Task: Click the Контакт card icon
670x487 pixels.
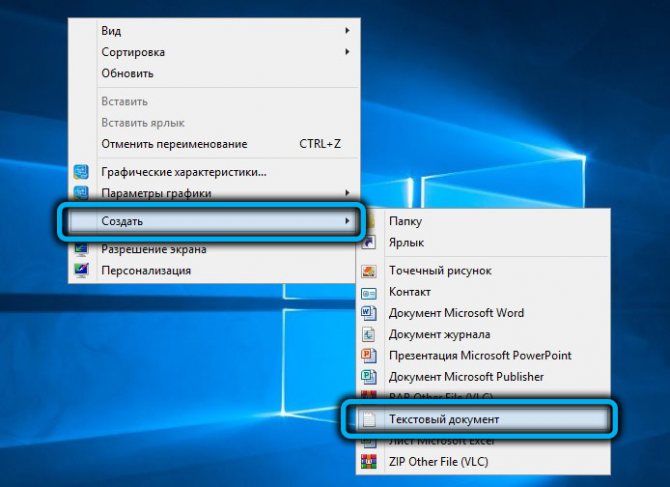Action: tap(369, 293)
